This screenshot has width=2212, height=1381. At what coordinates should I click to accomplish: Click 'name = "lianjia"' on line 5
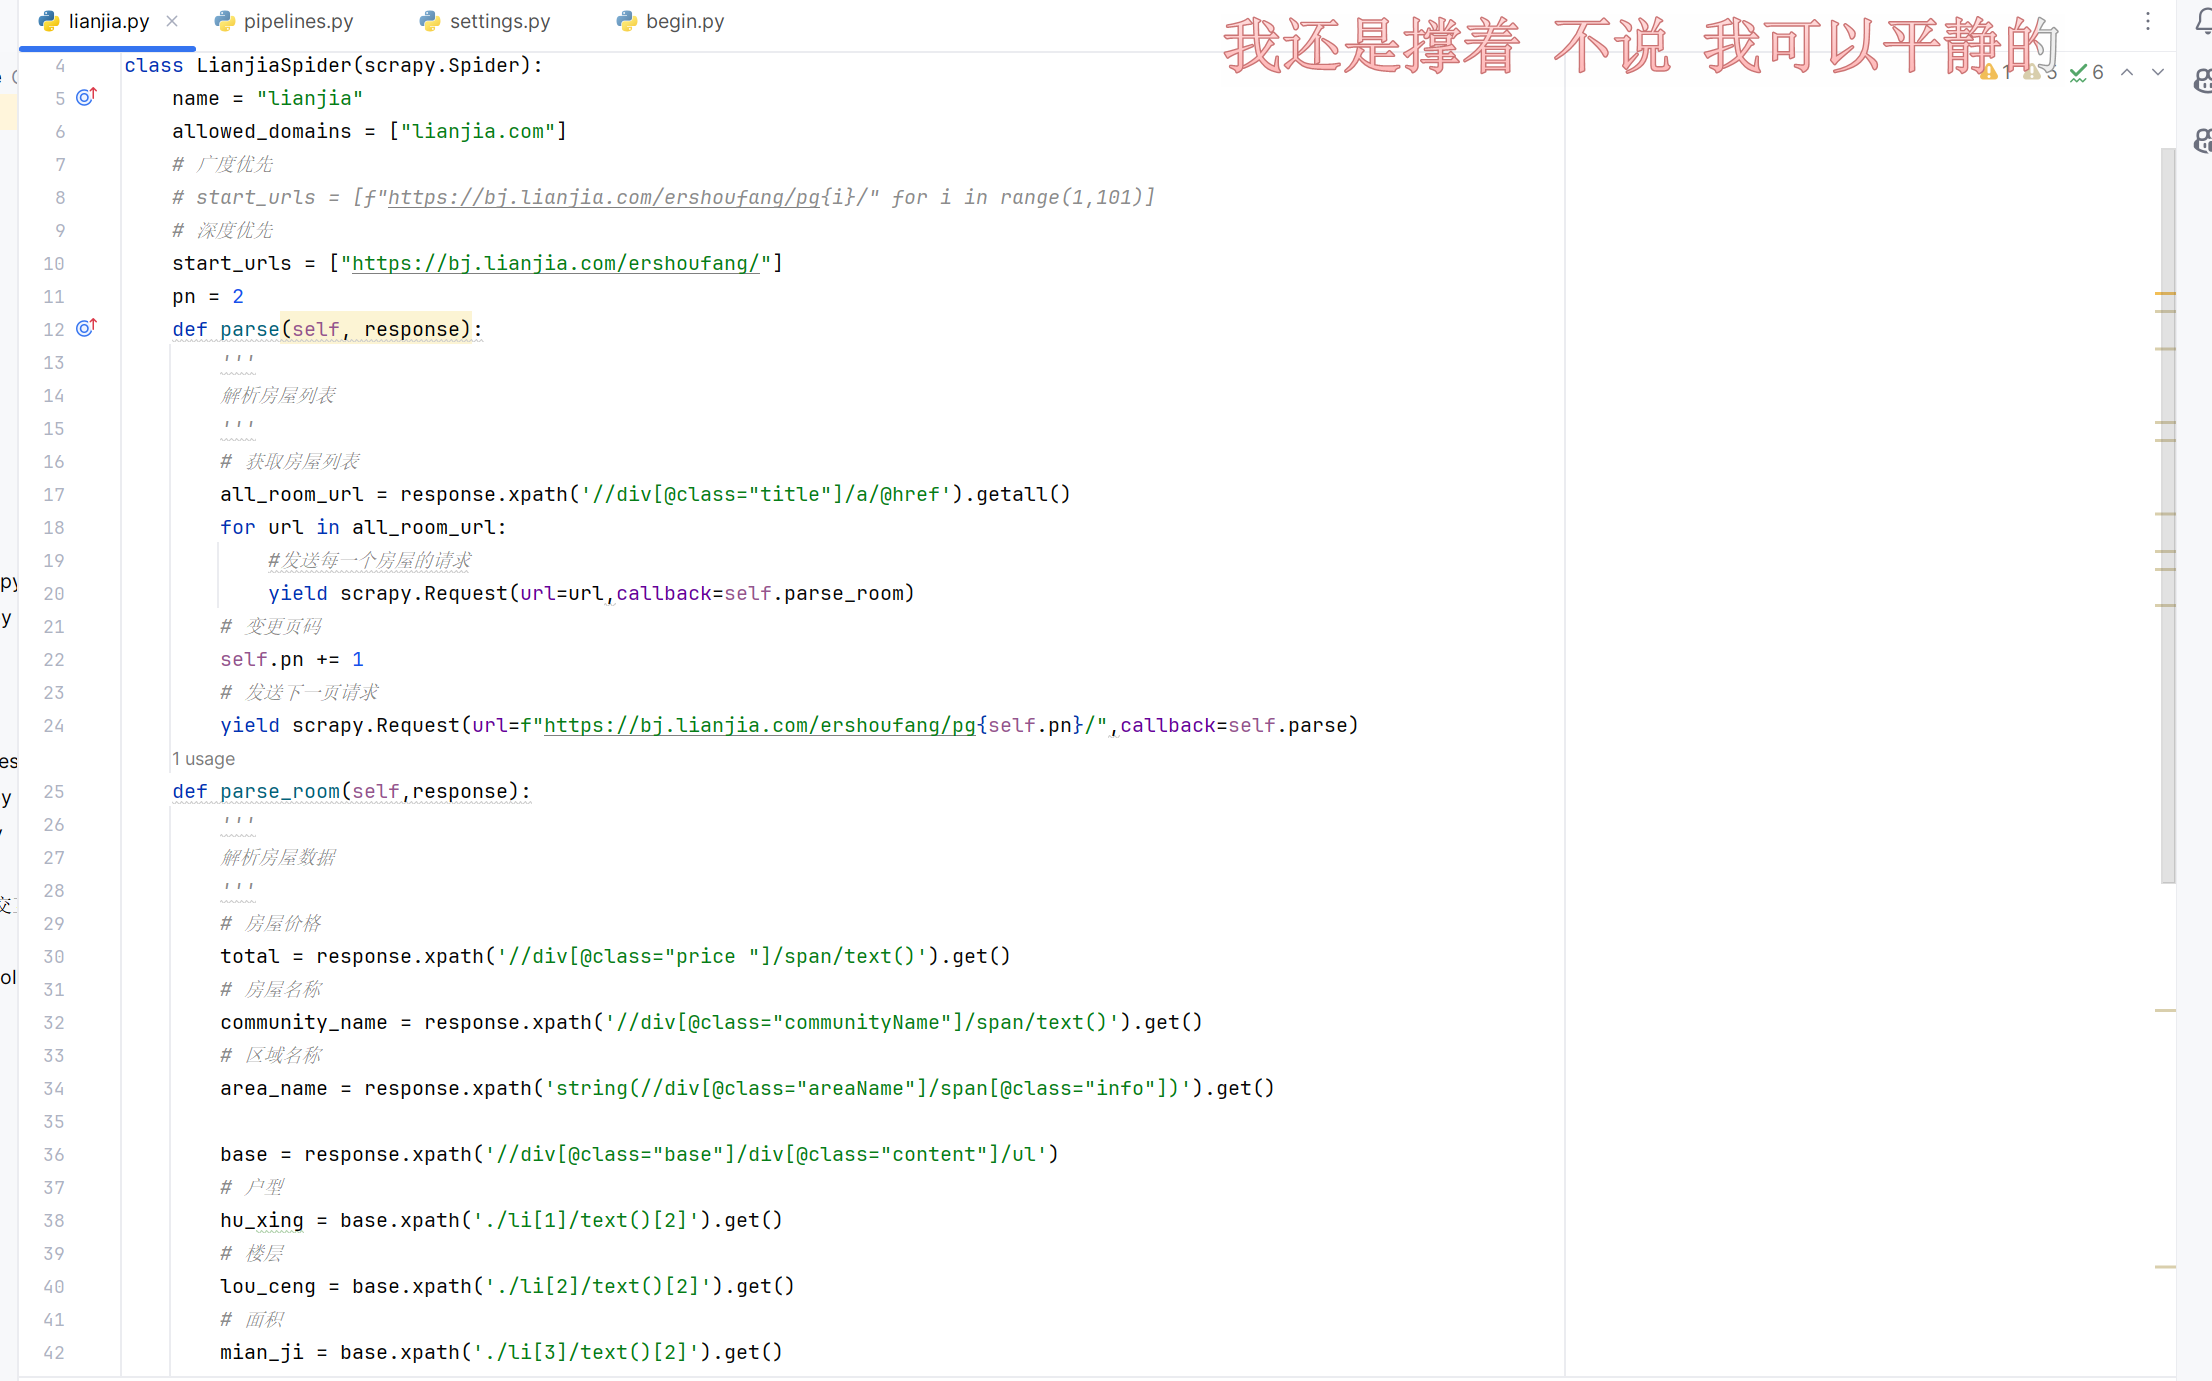pos(268,98)
